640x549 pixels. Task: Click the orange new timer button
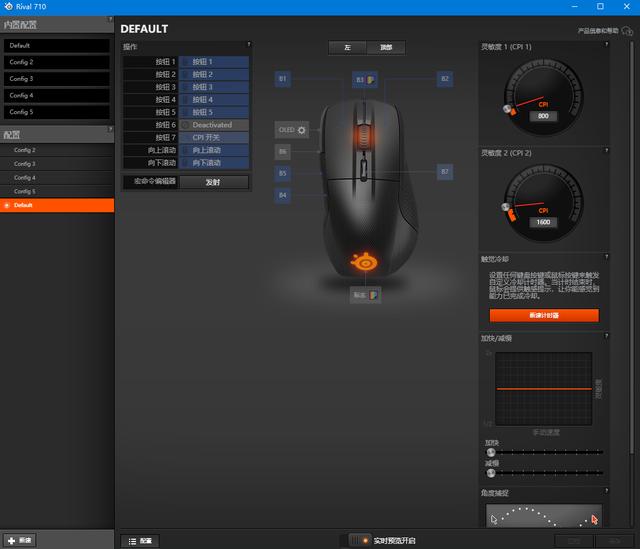click(544, 315)
